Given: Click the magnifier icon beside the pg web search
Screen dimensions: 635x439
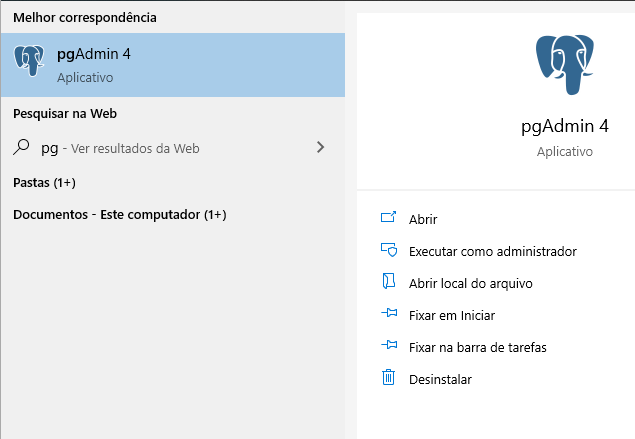Looking at the screenshot, I should point(21,148).
